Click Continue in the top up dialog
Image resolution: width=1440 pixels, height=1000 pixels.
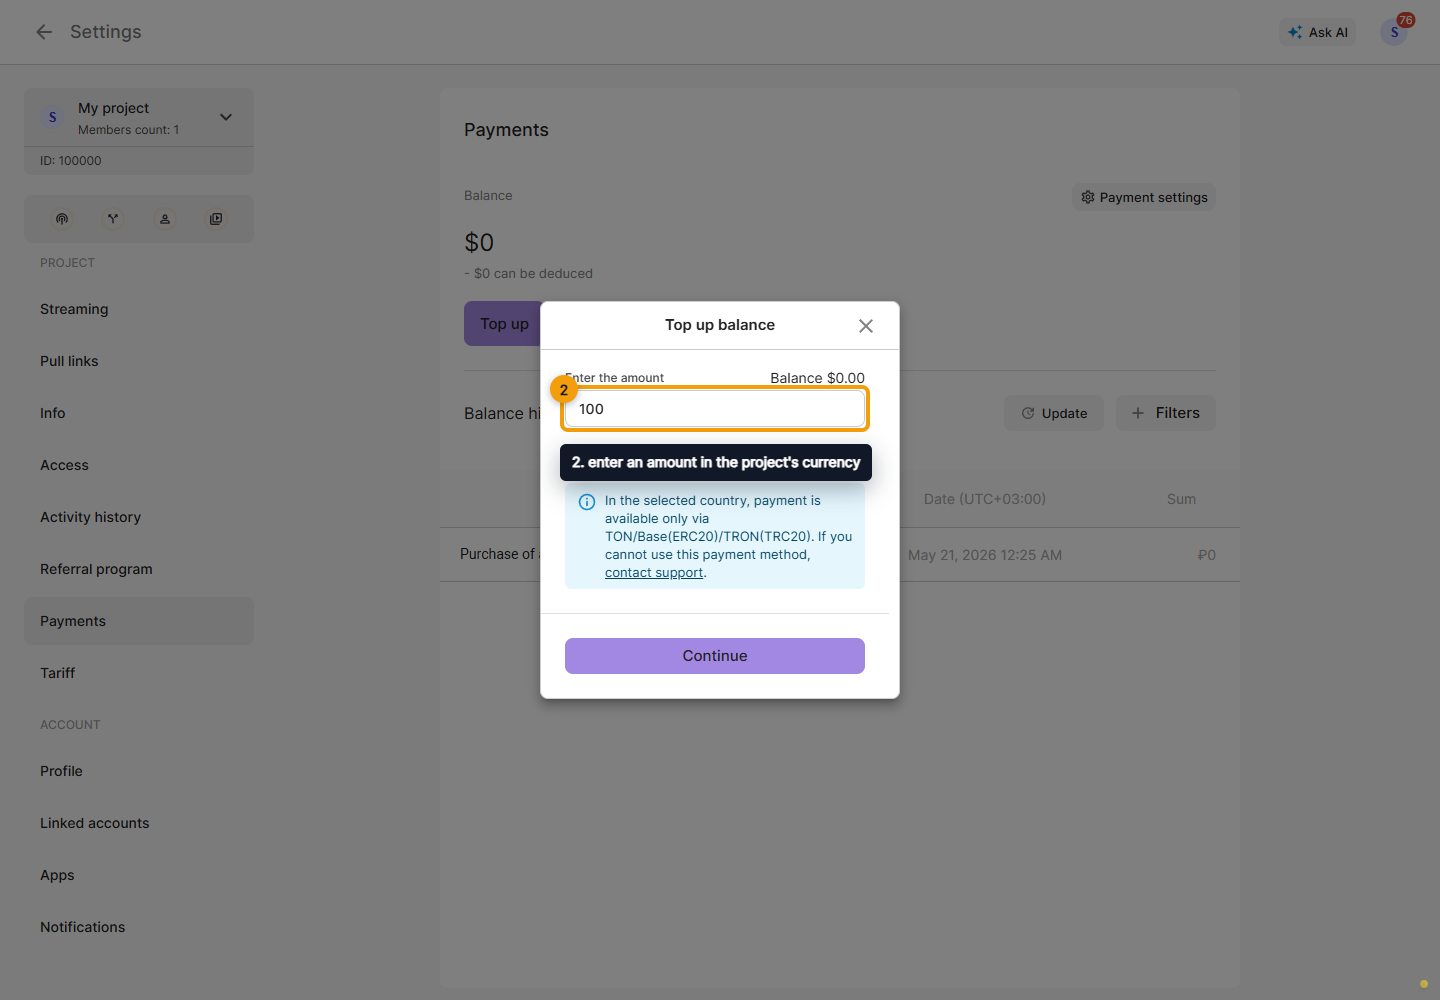pyautogui.click(x=715, y=656)
